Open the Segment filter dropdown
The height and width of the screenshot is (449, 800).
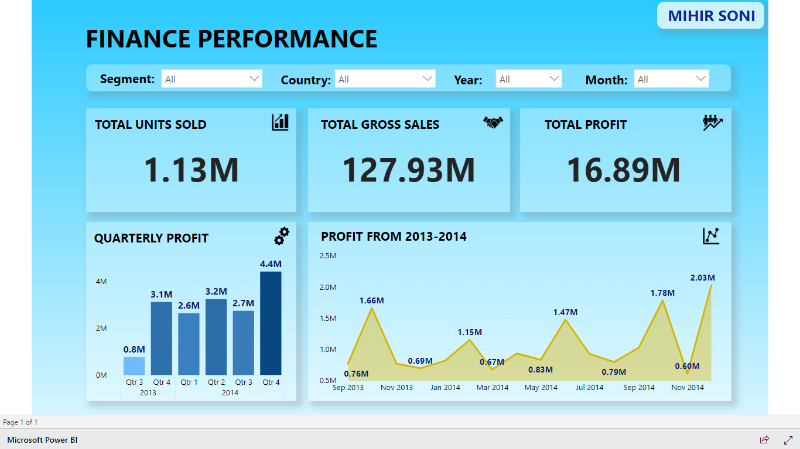click(211, 78)
